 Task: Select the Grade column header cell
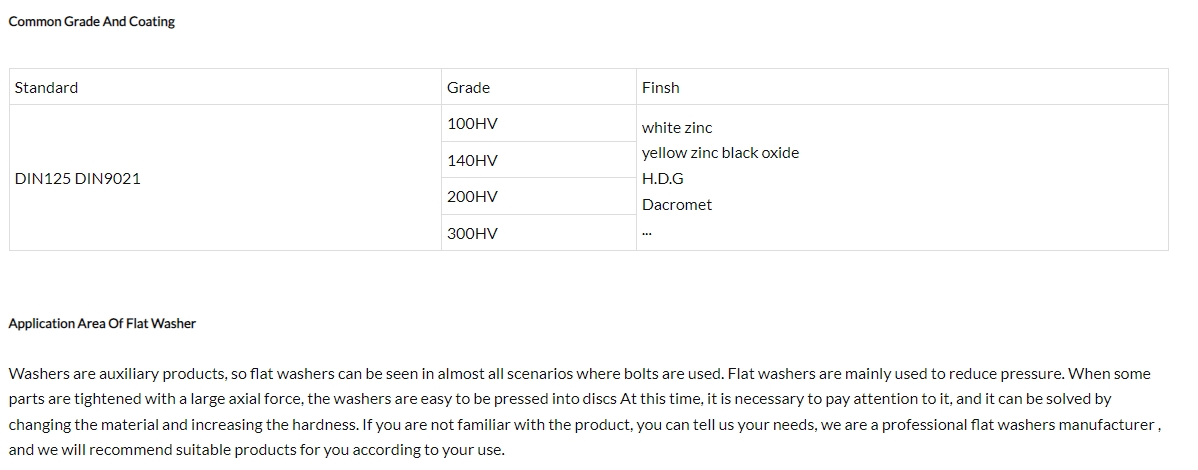tap(539, 87)
